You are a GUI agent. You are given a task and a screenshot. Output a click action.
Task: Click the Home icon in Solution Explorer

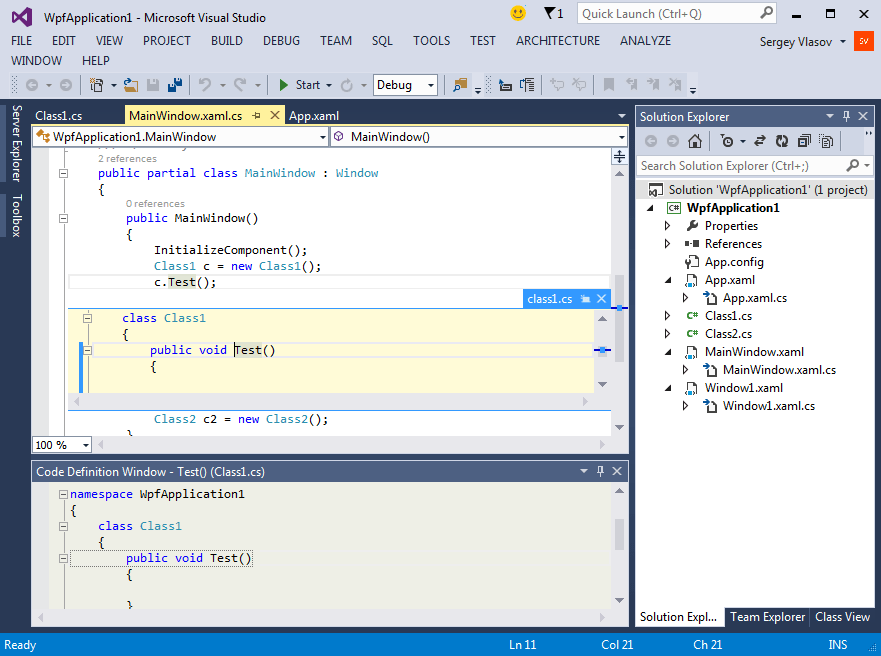tap(695, 141)
